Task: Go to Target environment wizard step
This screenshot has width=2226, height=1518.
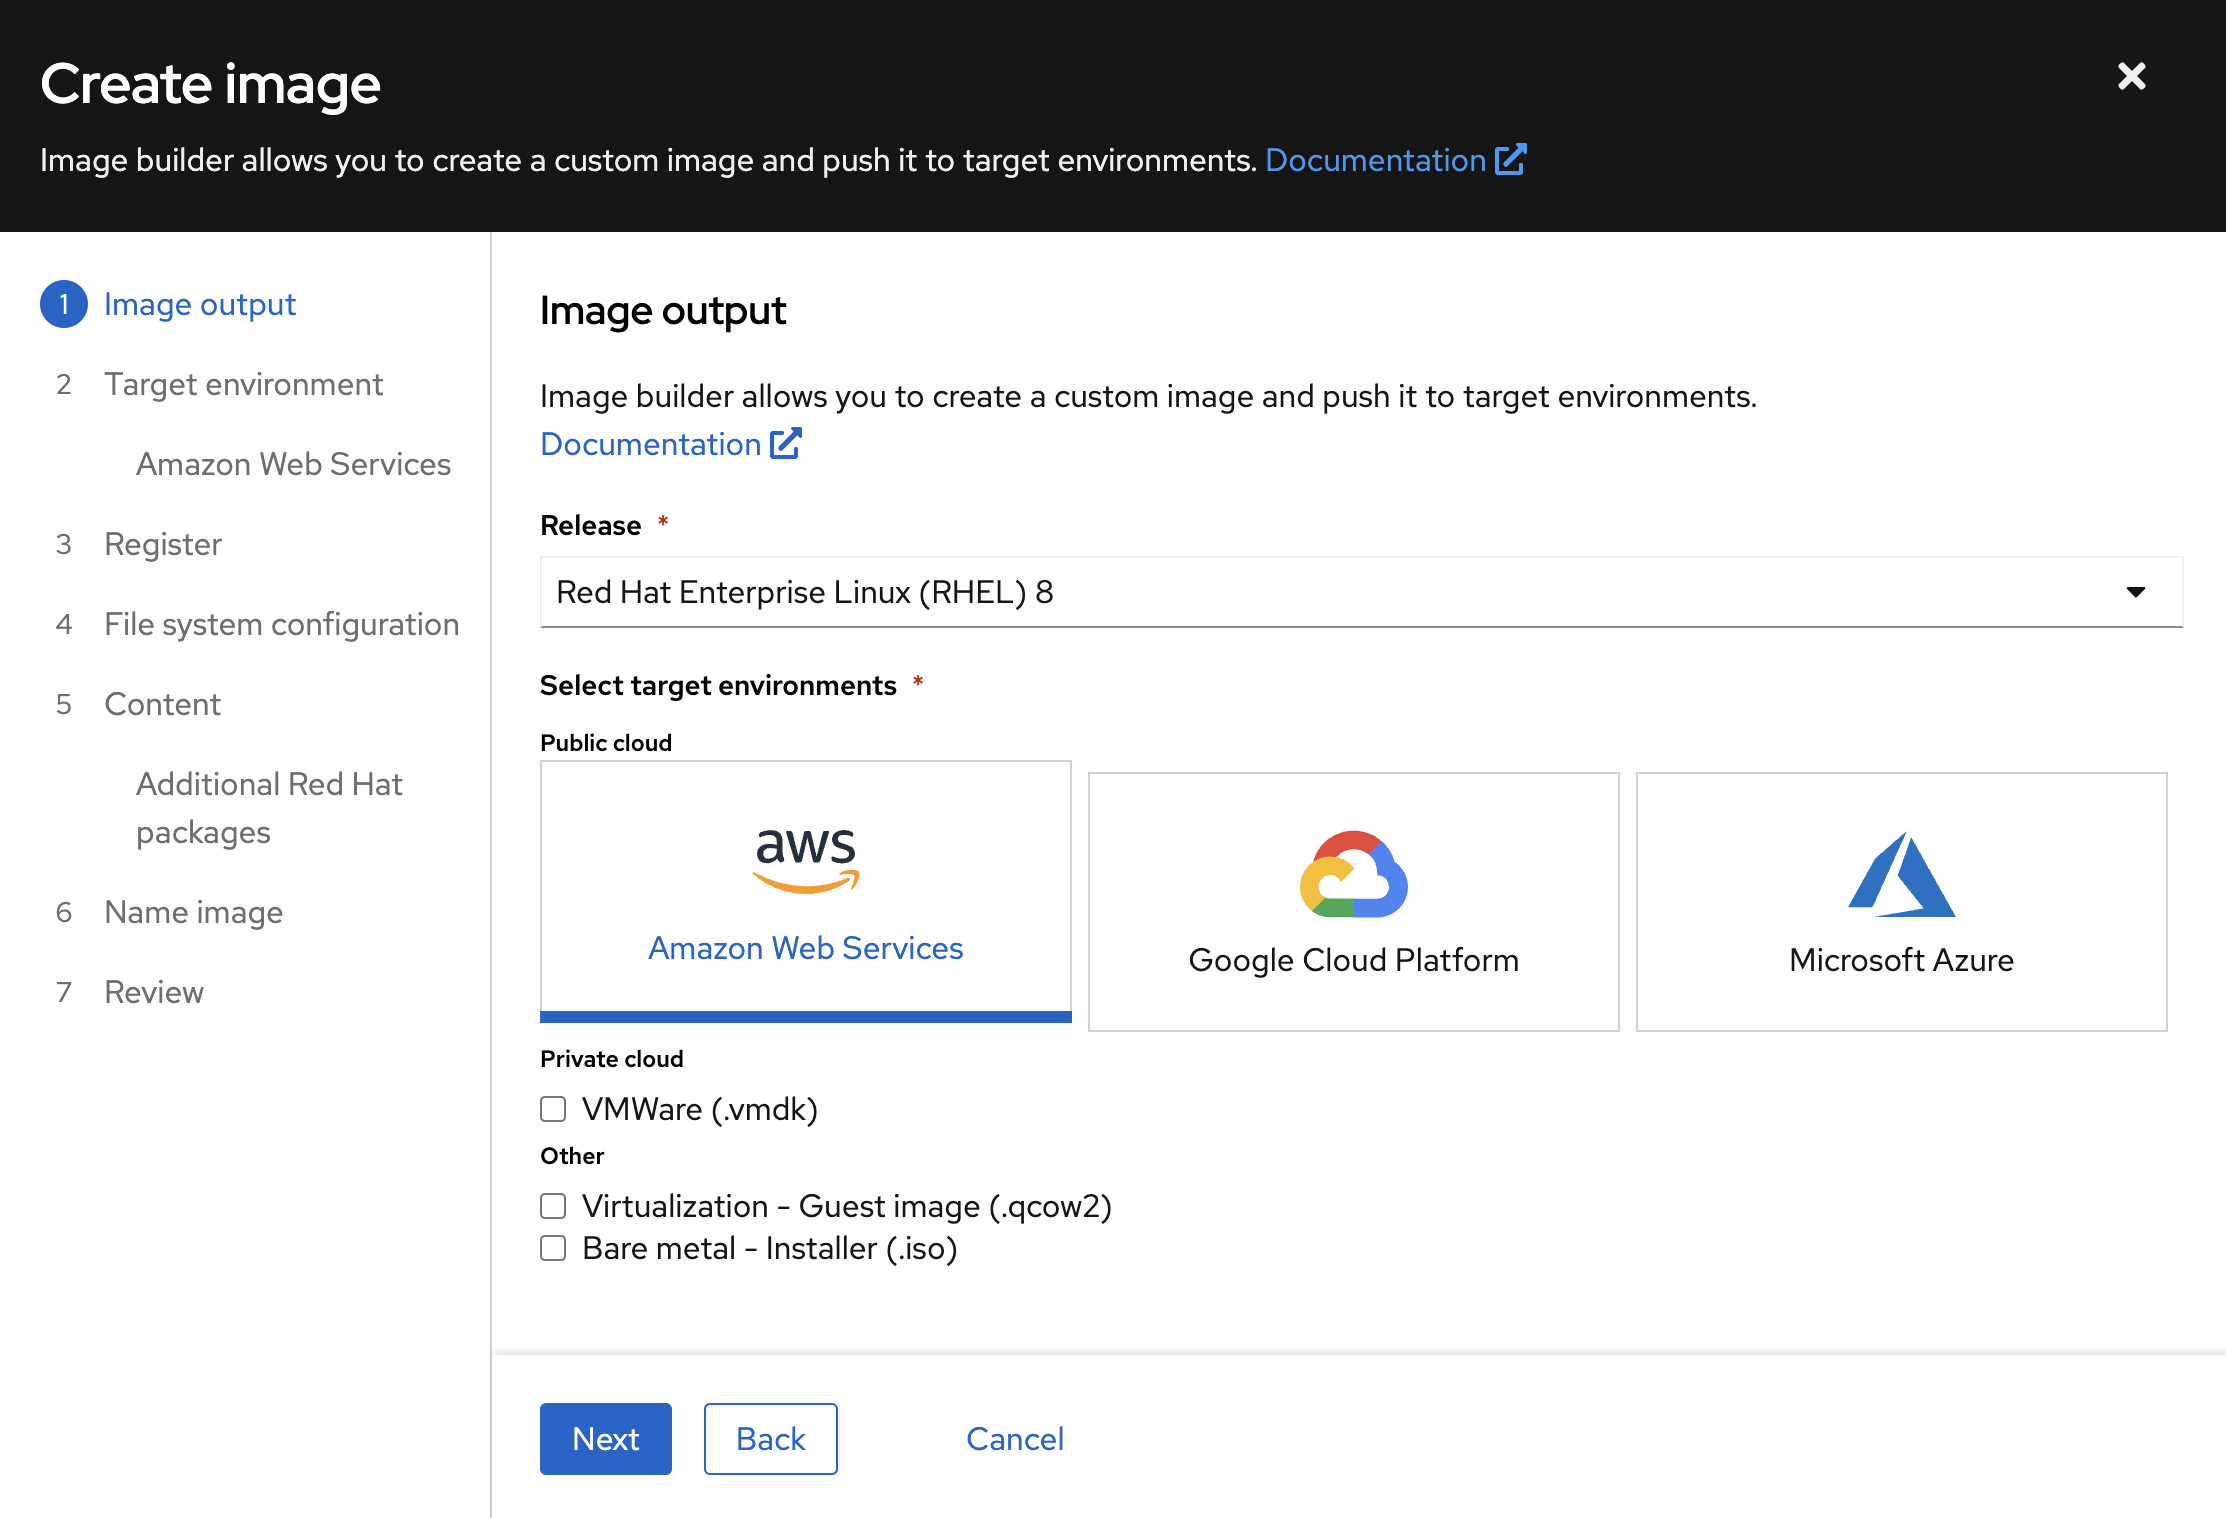Action: 243,384
